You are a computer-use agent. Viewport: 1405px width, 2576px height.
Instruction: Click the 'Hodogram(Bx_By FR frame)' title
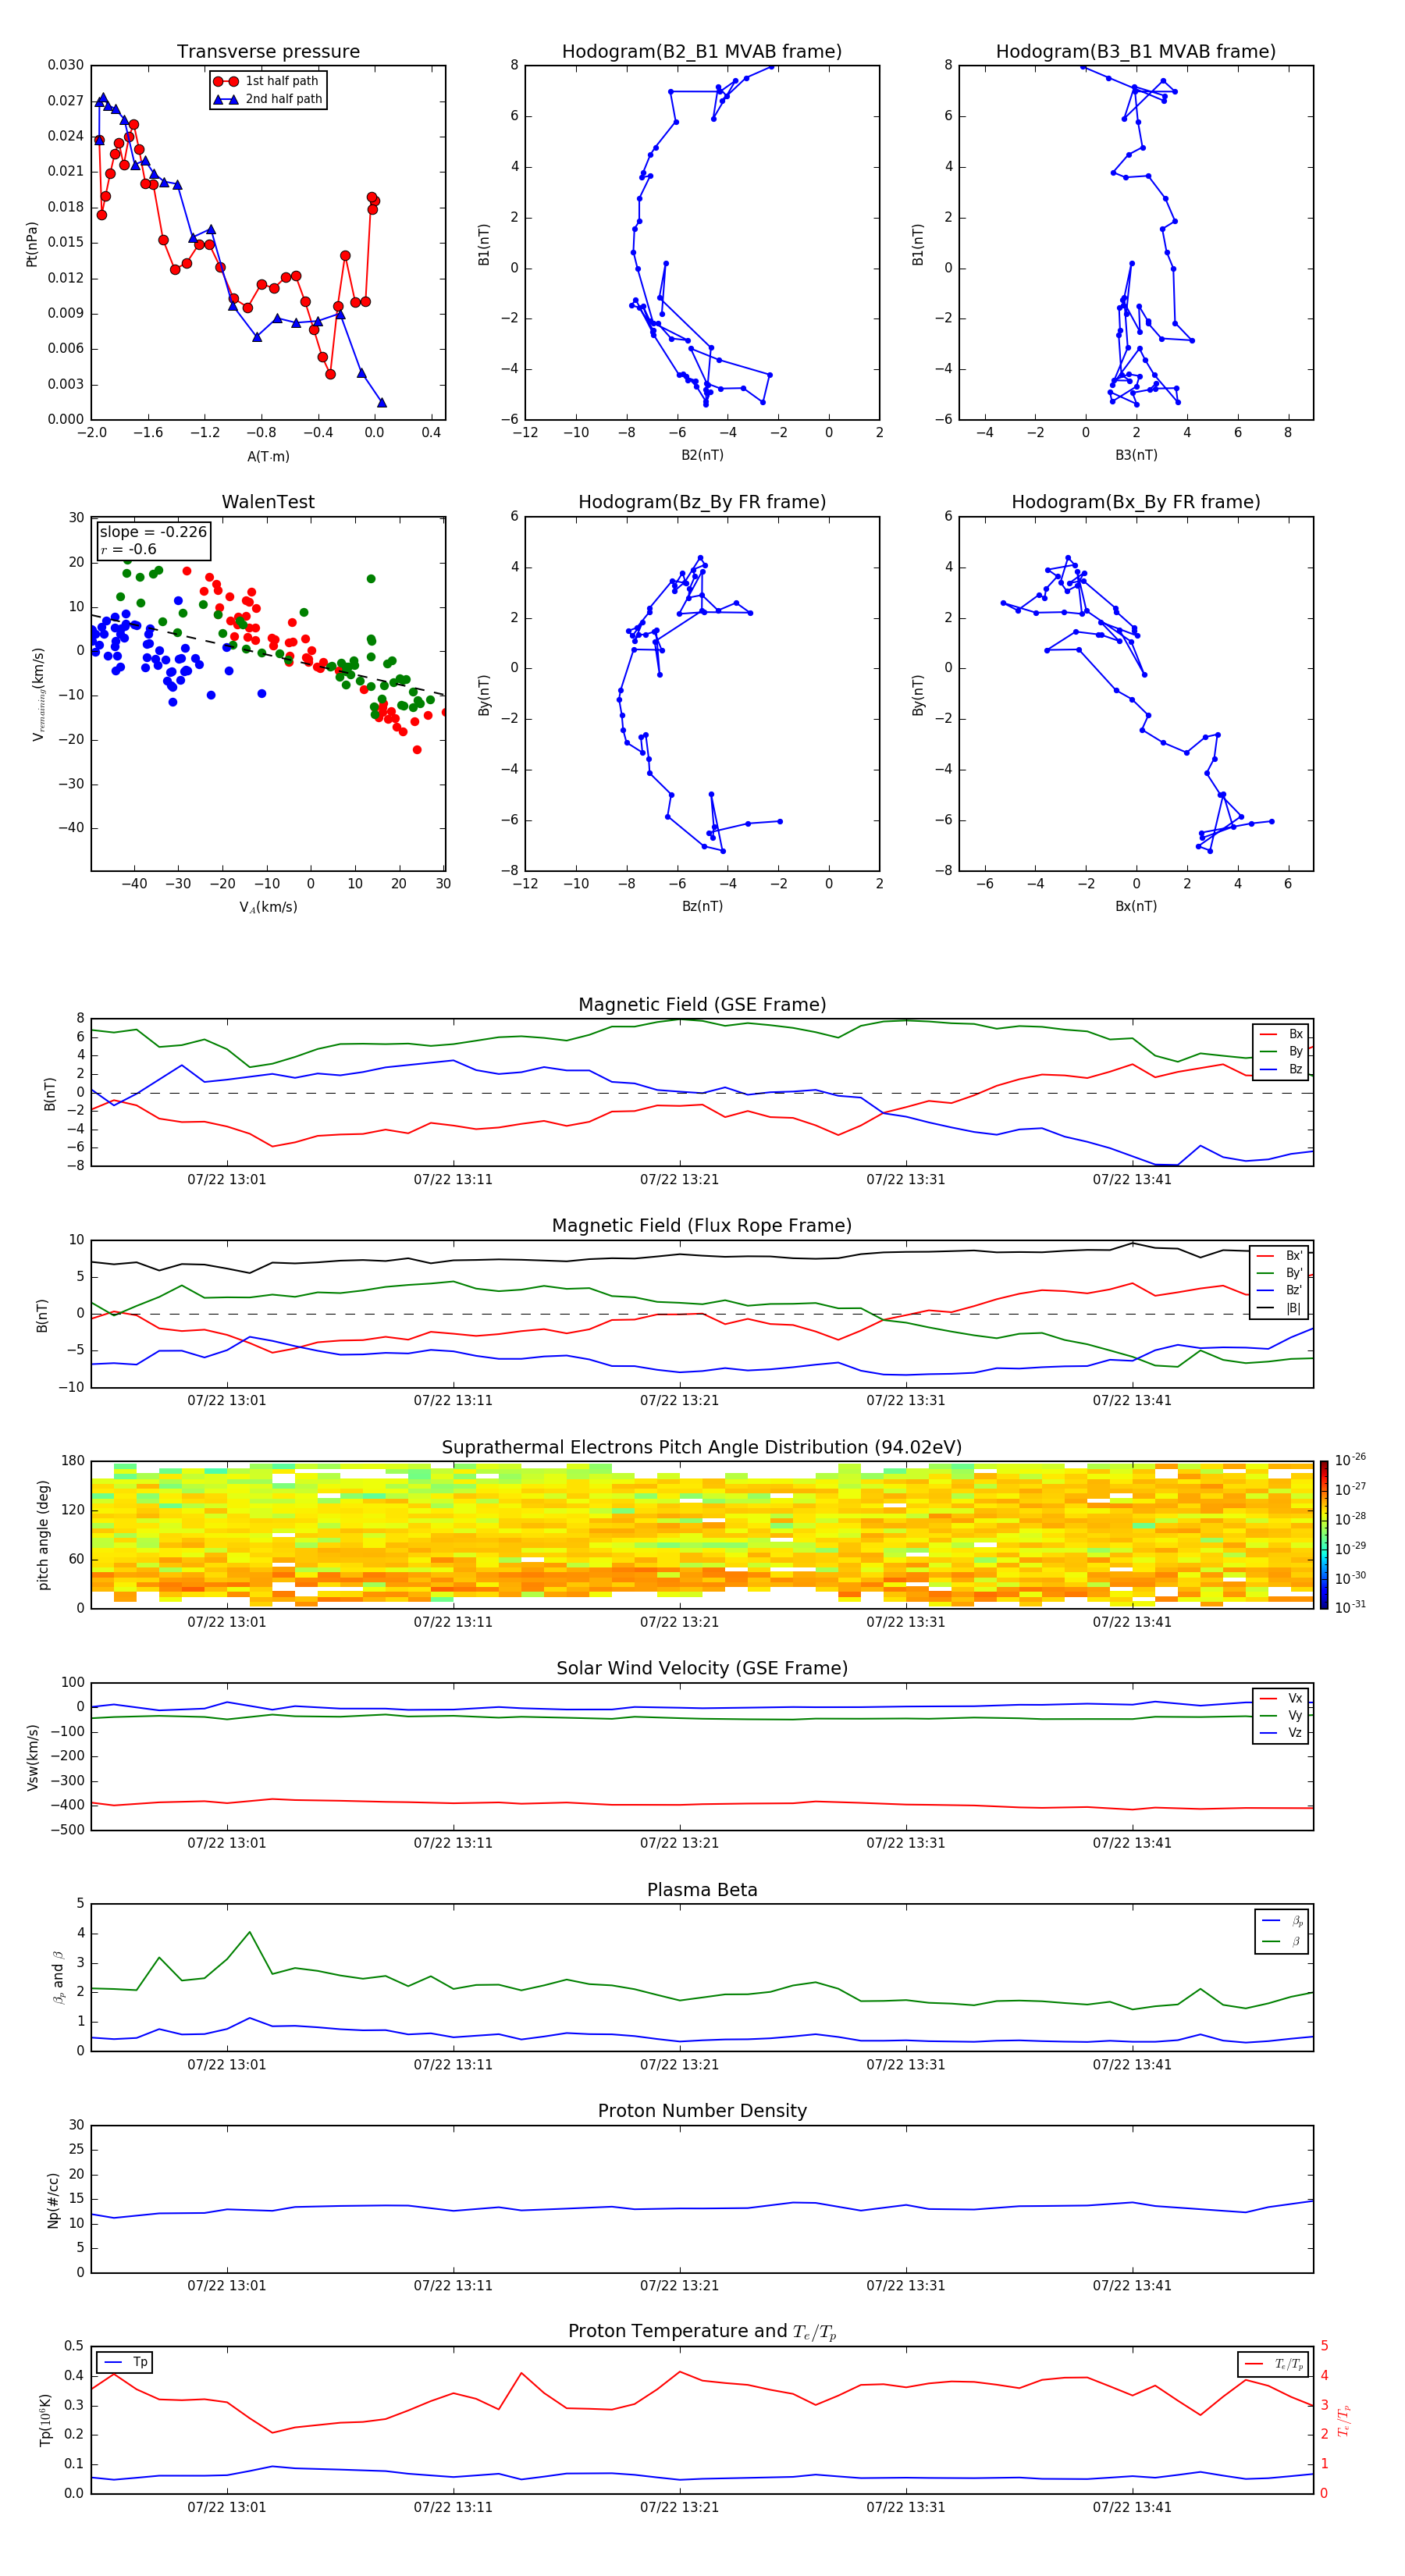[1136, 502]
